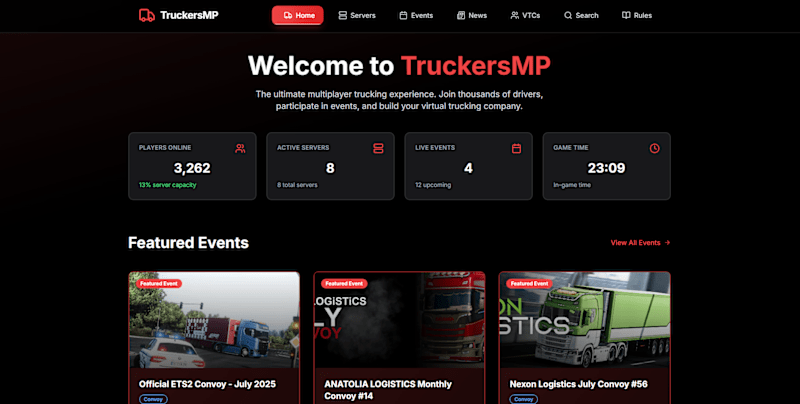Click the clock icon in Game Time card

655,148
